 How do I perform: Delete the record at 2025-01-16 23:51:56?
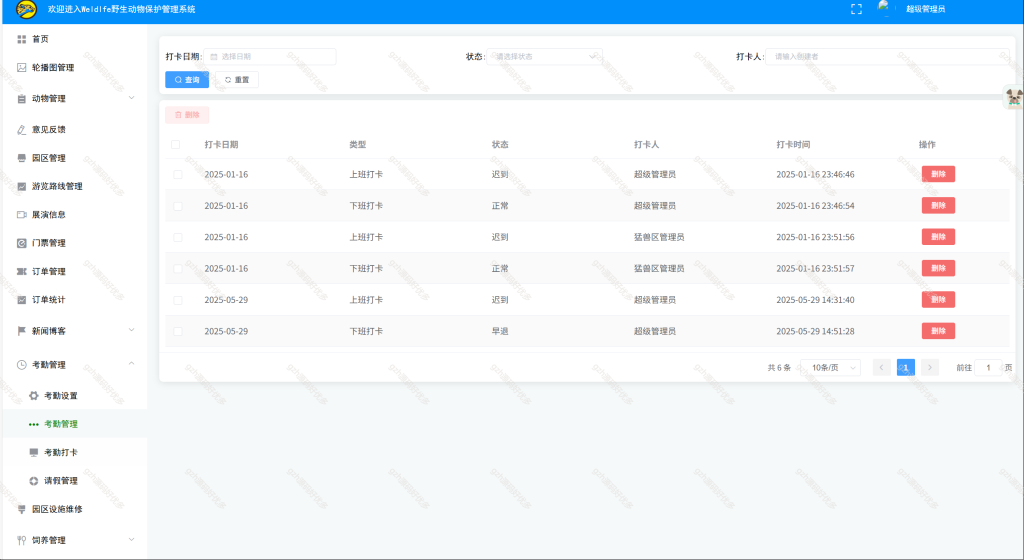click(x=938, y=237)
